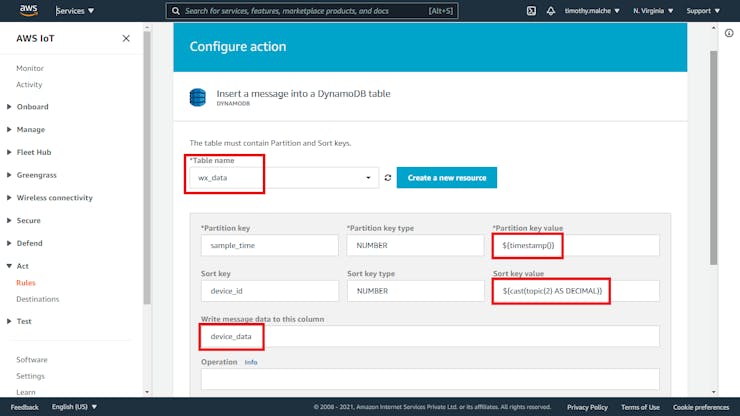Click the Partition key field sample_time
Viewport: 740px width, 416px height.
pos(269,246)
